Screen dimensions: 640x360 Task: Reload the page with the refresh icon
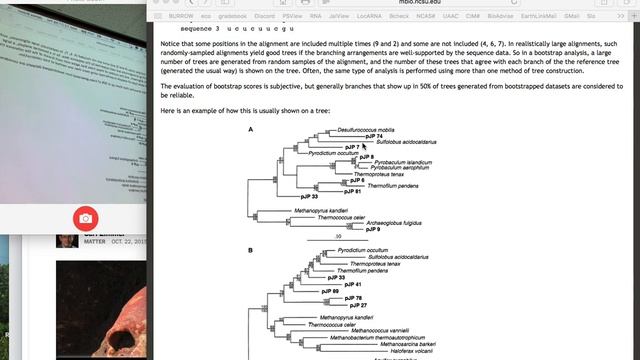(514, 2)
